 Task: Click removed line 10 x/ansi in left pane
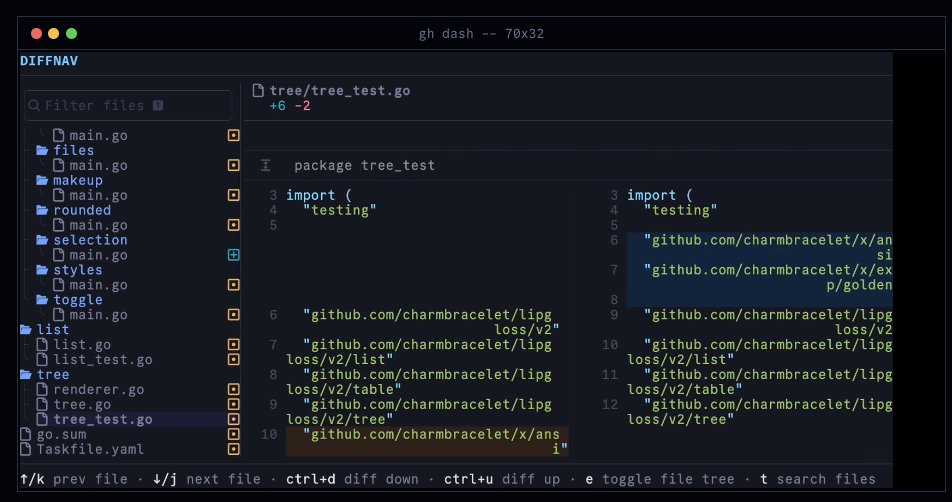pyautogui.click(x=427, y=441)
